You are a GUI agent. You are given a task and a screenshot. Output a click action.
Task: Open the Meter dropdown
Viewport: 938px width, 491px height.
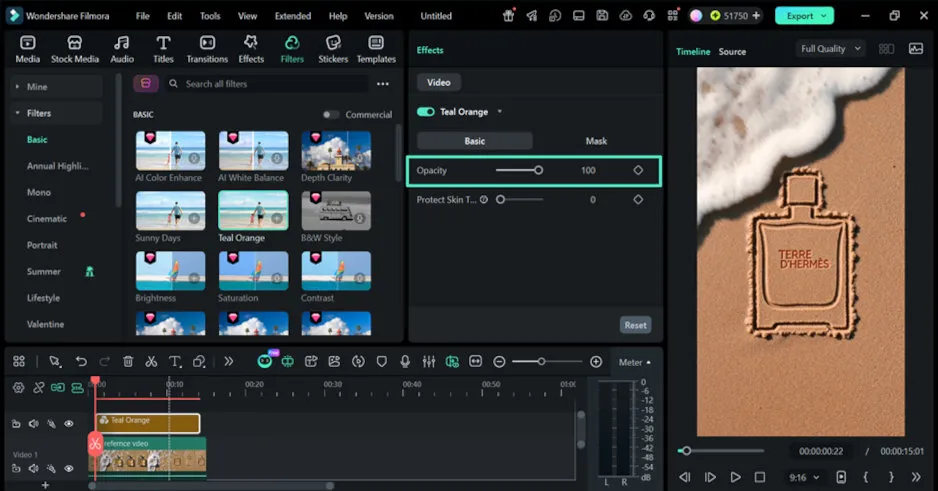(634, 362)
